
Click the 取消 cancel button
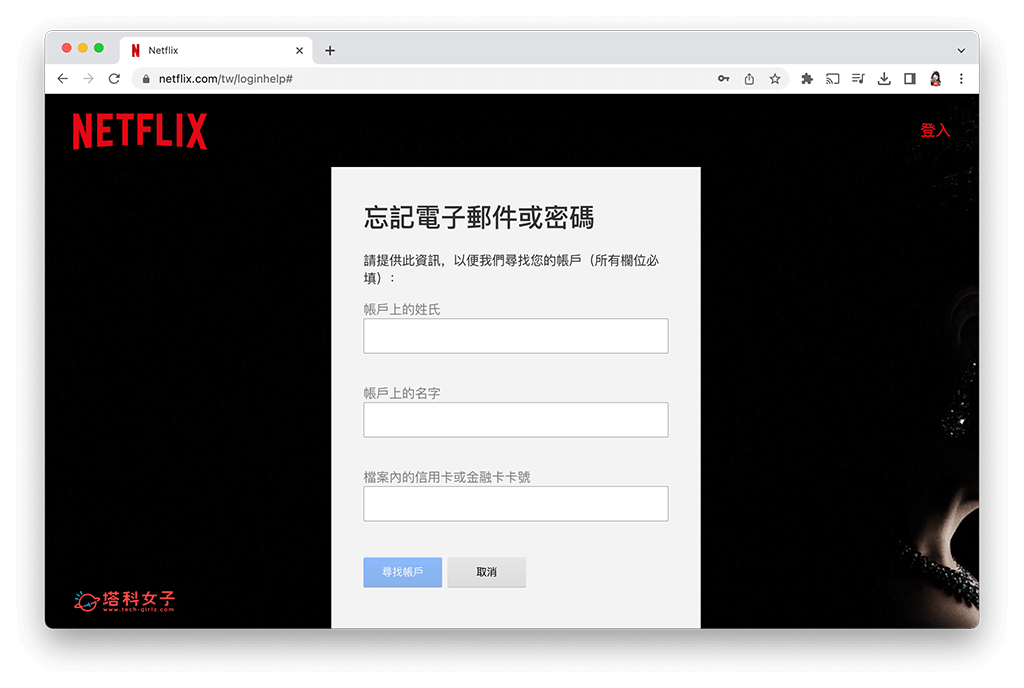click(x=487, y=572)
